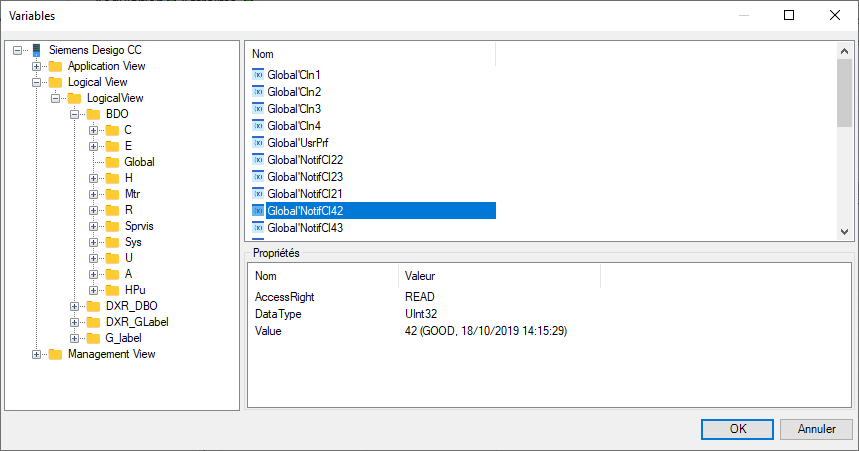Click the Application View folder icon
The height and width of the screenshot is (451, 859).
pyautogui.click(x=55, y=66)
